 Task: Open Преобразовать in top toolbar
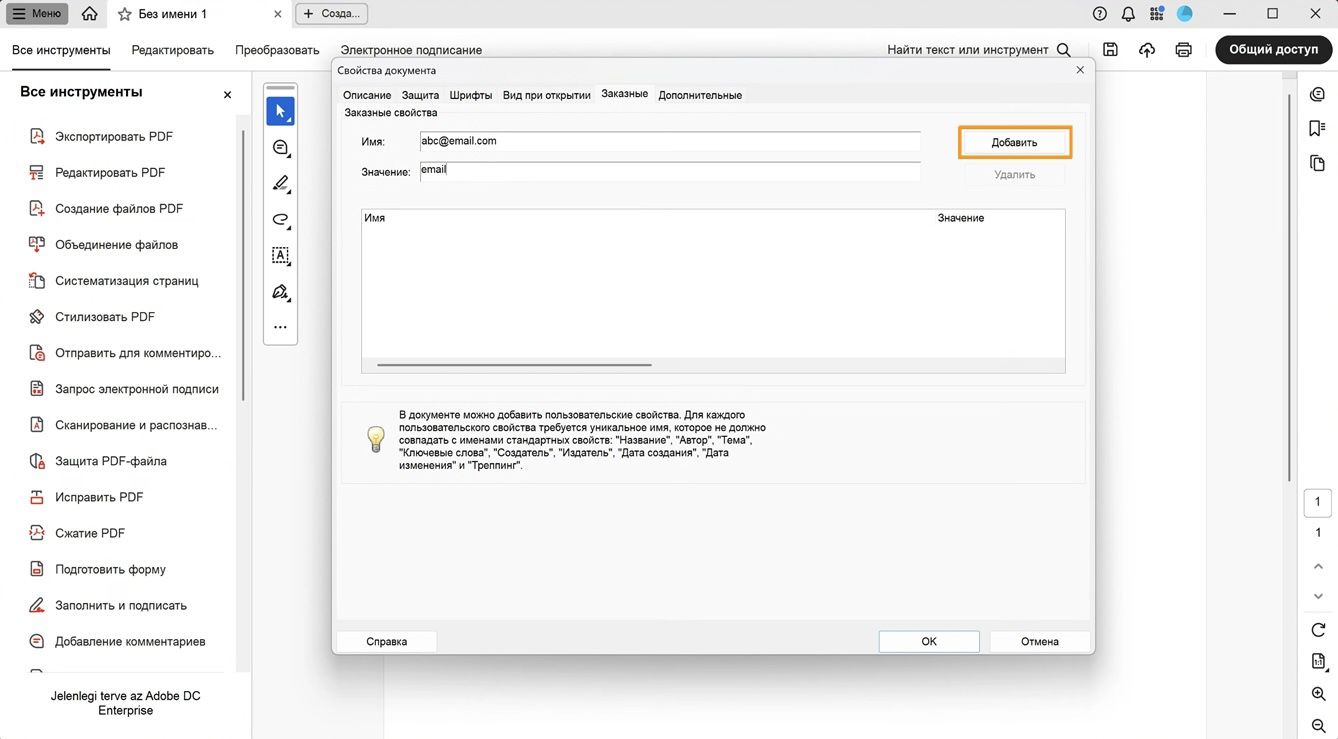click(x=277, y=50)
